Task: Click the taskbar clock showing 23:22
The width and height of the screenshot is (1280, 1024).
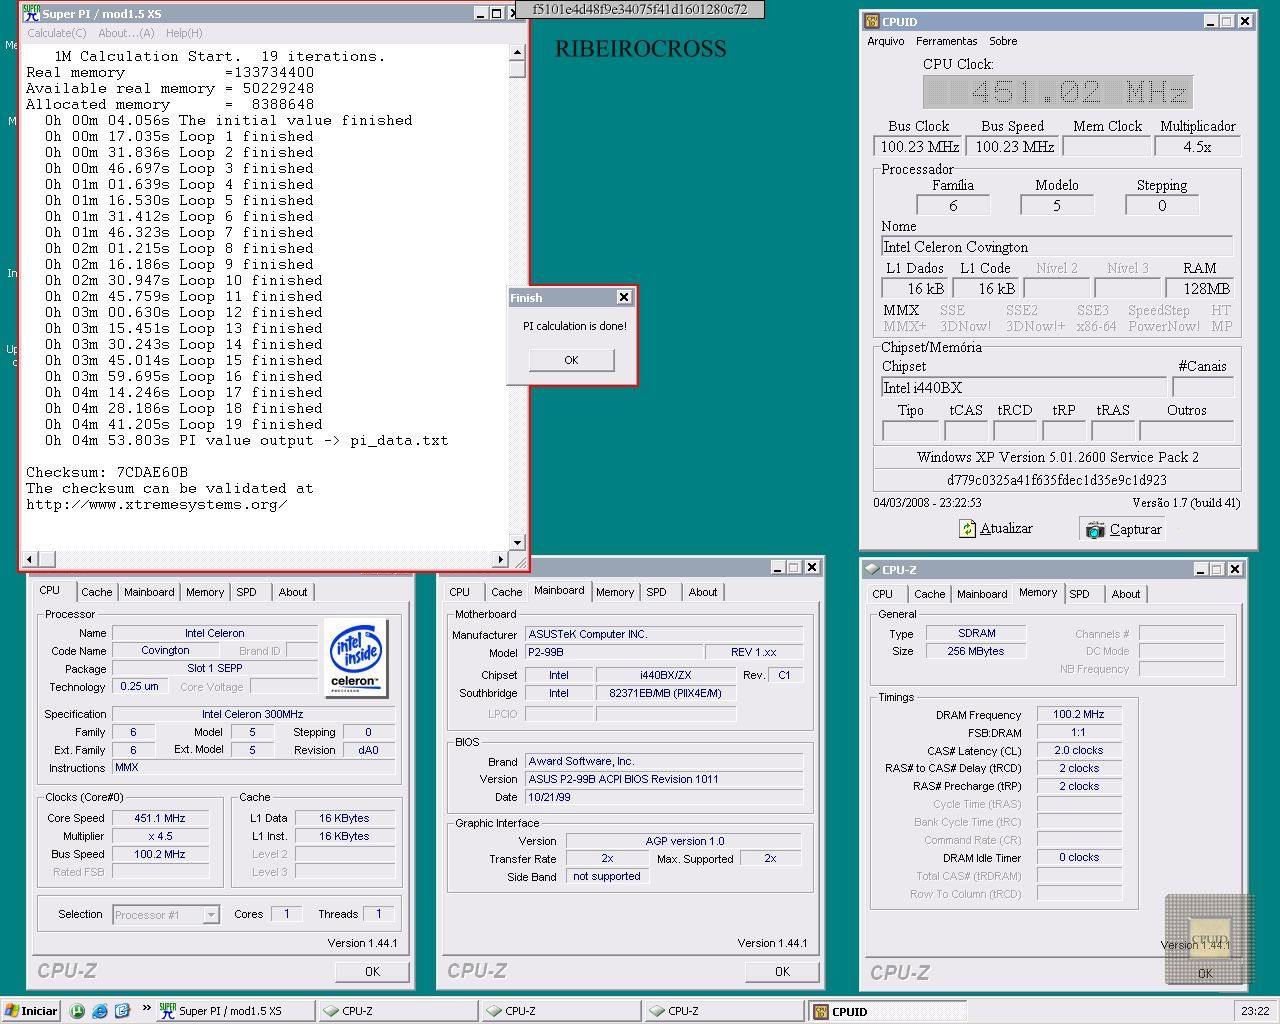Action: click(1255, 1011)
